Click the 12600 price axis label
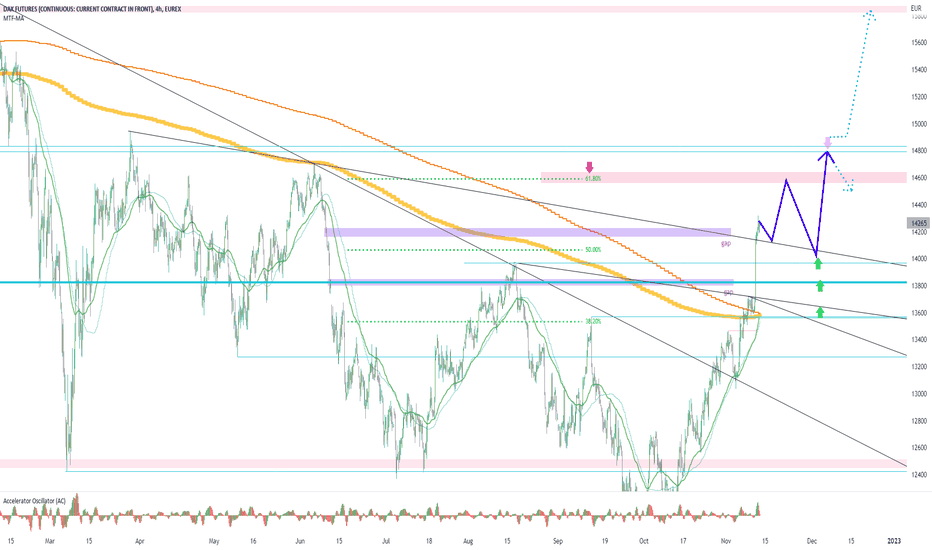Image resolution: width=932 pixels, height=550 pixels. point(919,448)
